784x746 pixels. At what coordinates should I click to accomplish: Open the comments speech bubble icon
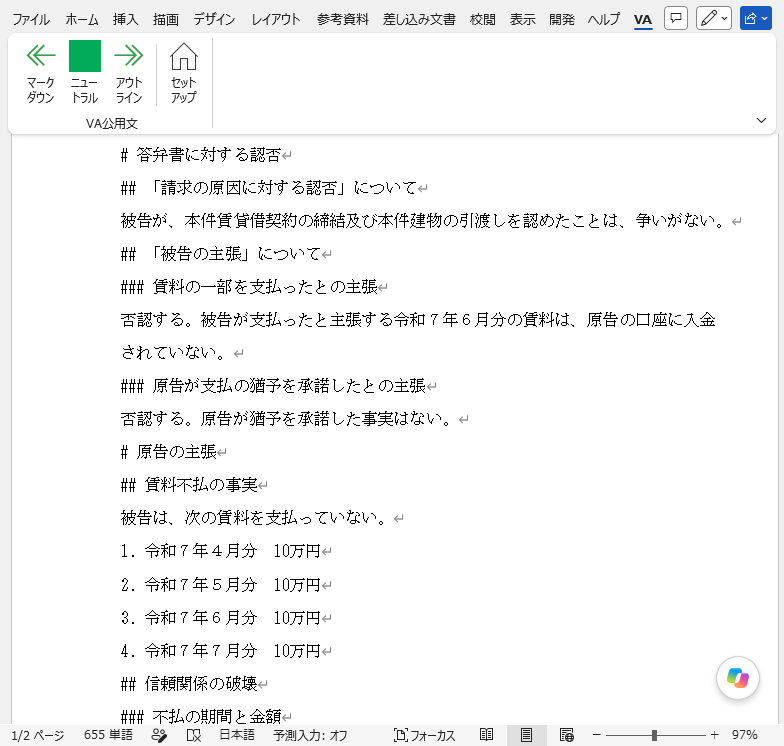pos(676,19)
